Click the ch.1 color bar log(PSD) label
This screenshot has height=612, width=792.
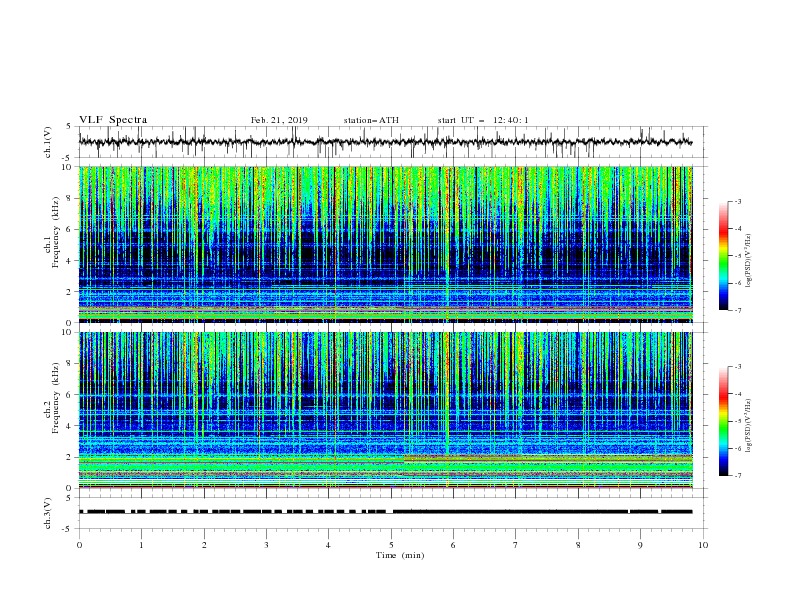pos(749,261)
